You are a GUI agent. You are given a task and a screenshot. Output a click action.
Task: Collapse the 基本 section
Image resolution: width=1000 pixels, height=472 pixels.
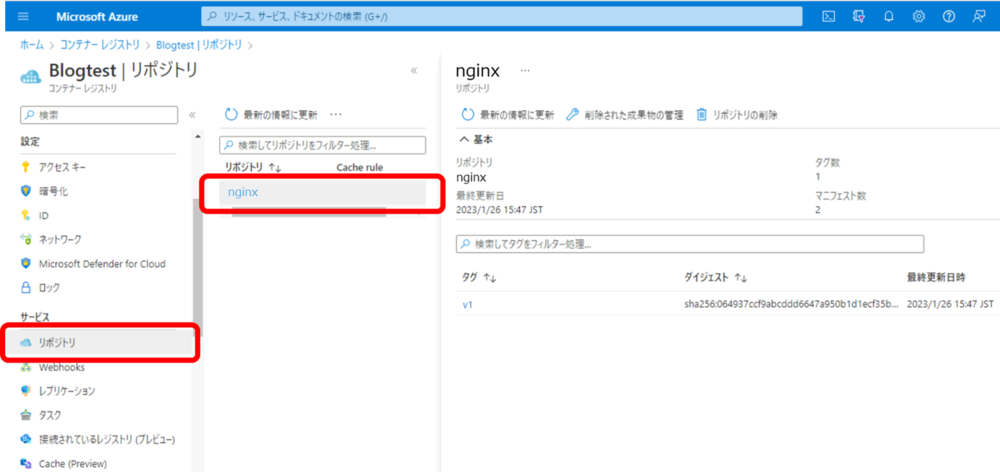pyautogui.click(x=476, y=139)
